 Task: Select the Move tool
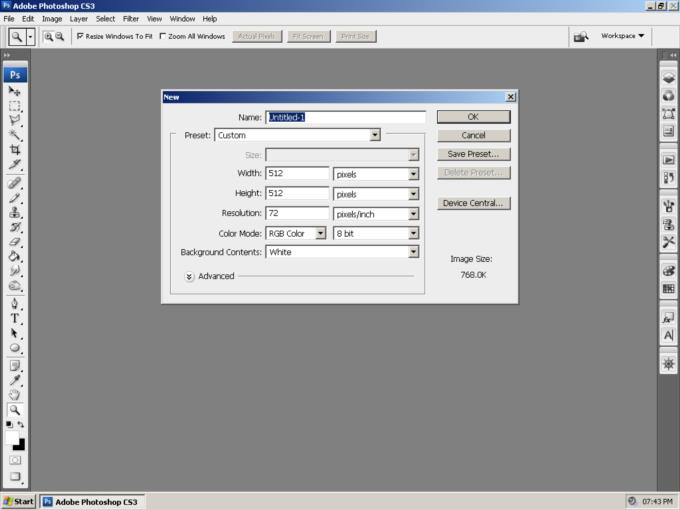[x=14, y=91]
